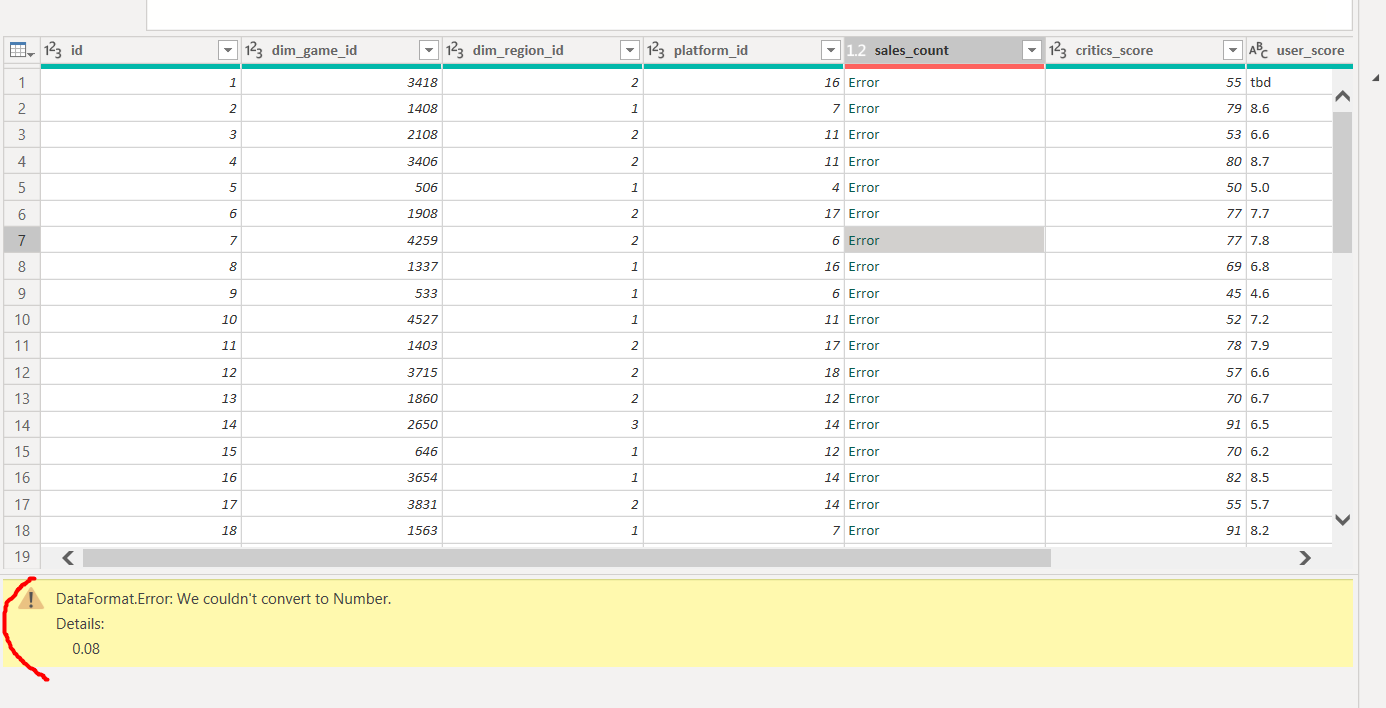1386x708 pixels.
Task: Click user_score value 5.0 in row 5
Action: [x=1289, y=187]
